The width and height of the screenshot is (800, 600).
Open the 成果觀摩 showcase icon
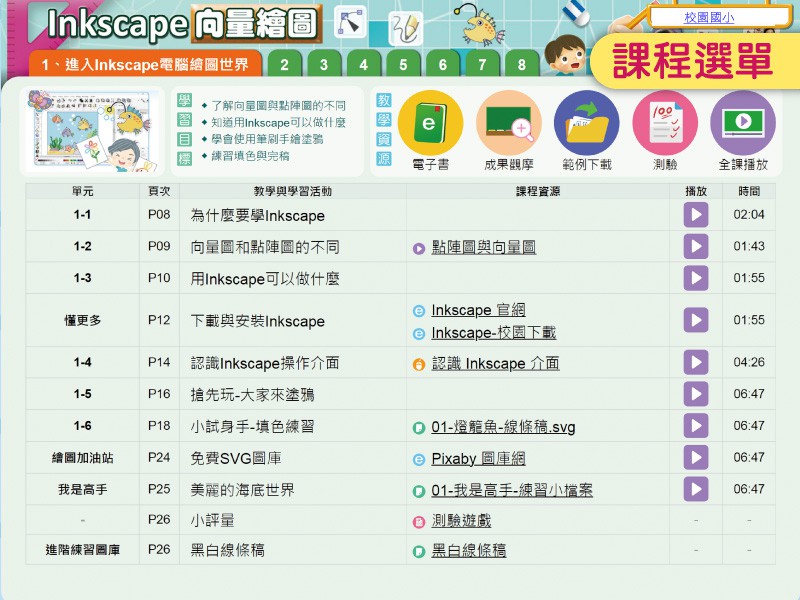[508, 124]
